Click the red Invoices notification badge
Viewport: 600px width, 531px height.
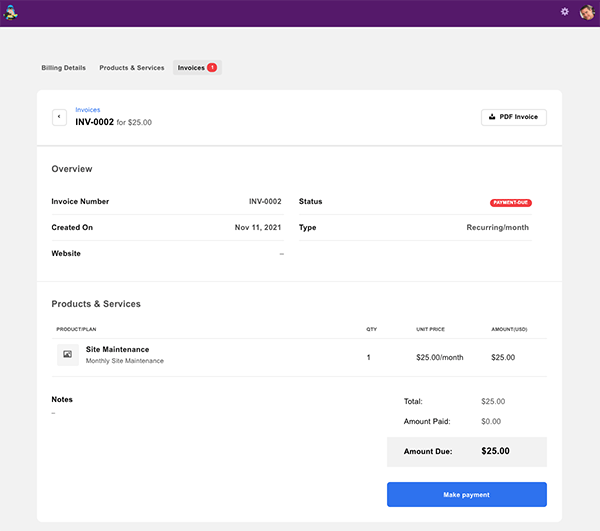tap(212, 68)
